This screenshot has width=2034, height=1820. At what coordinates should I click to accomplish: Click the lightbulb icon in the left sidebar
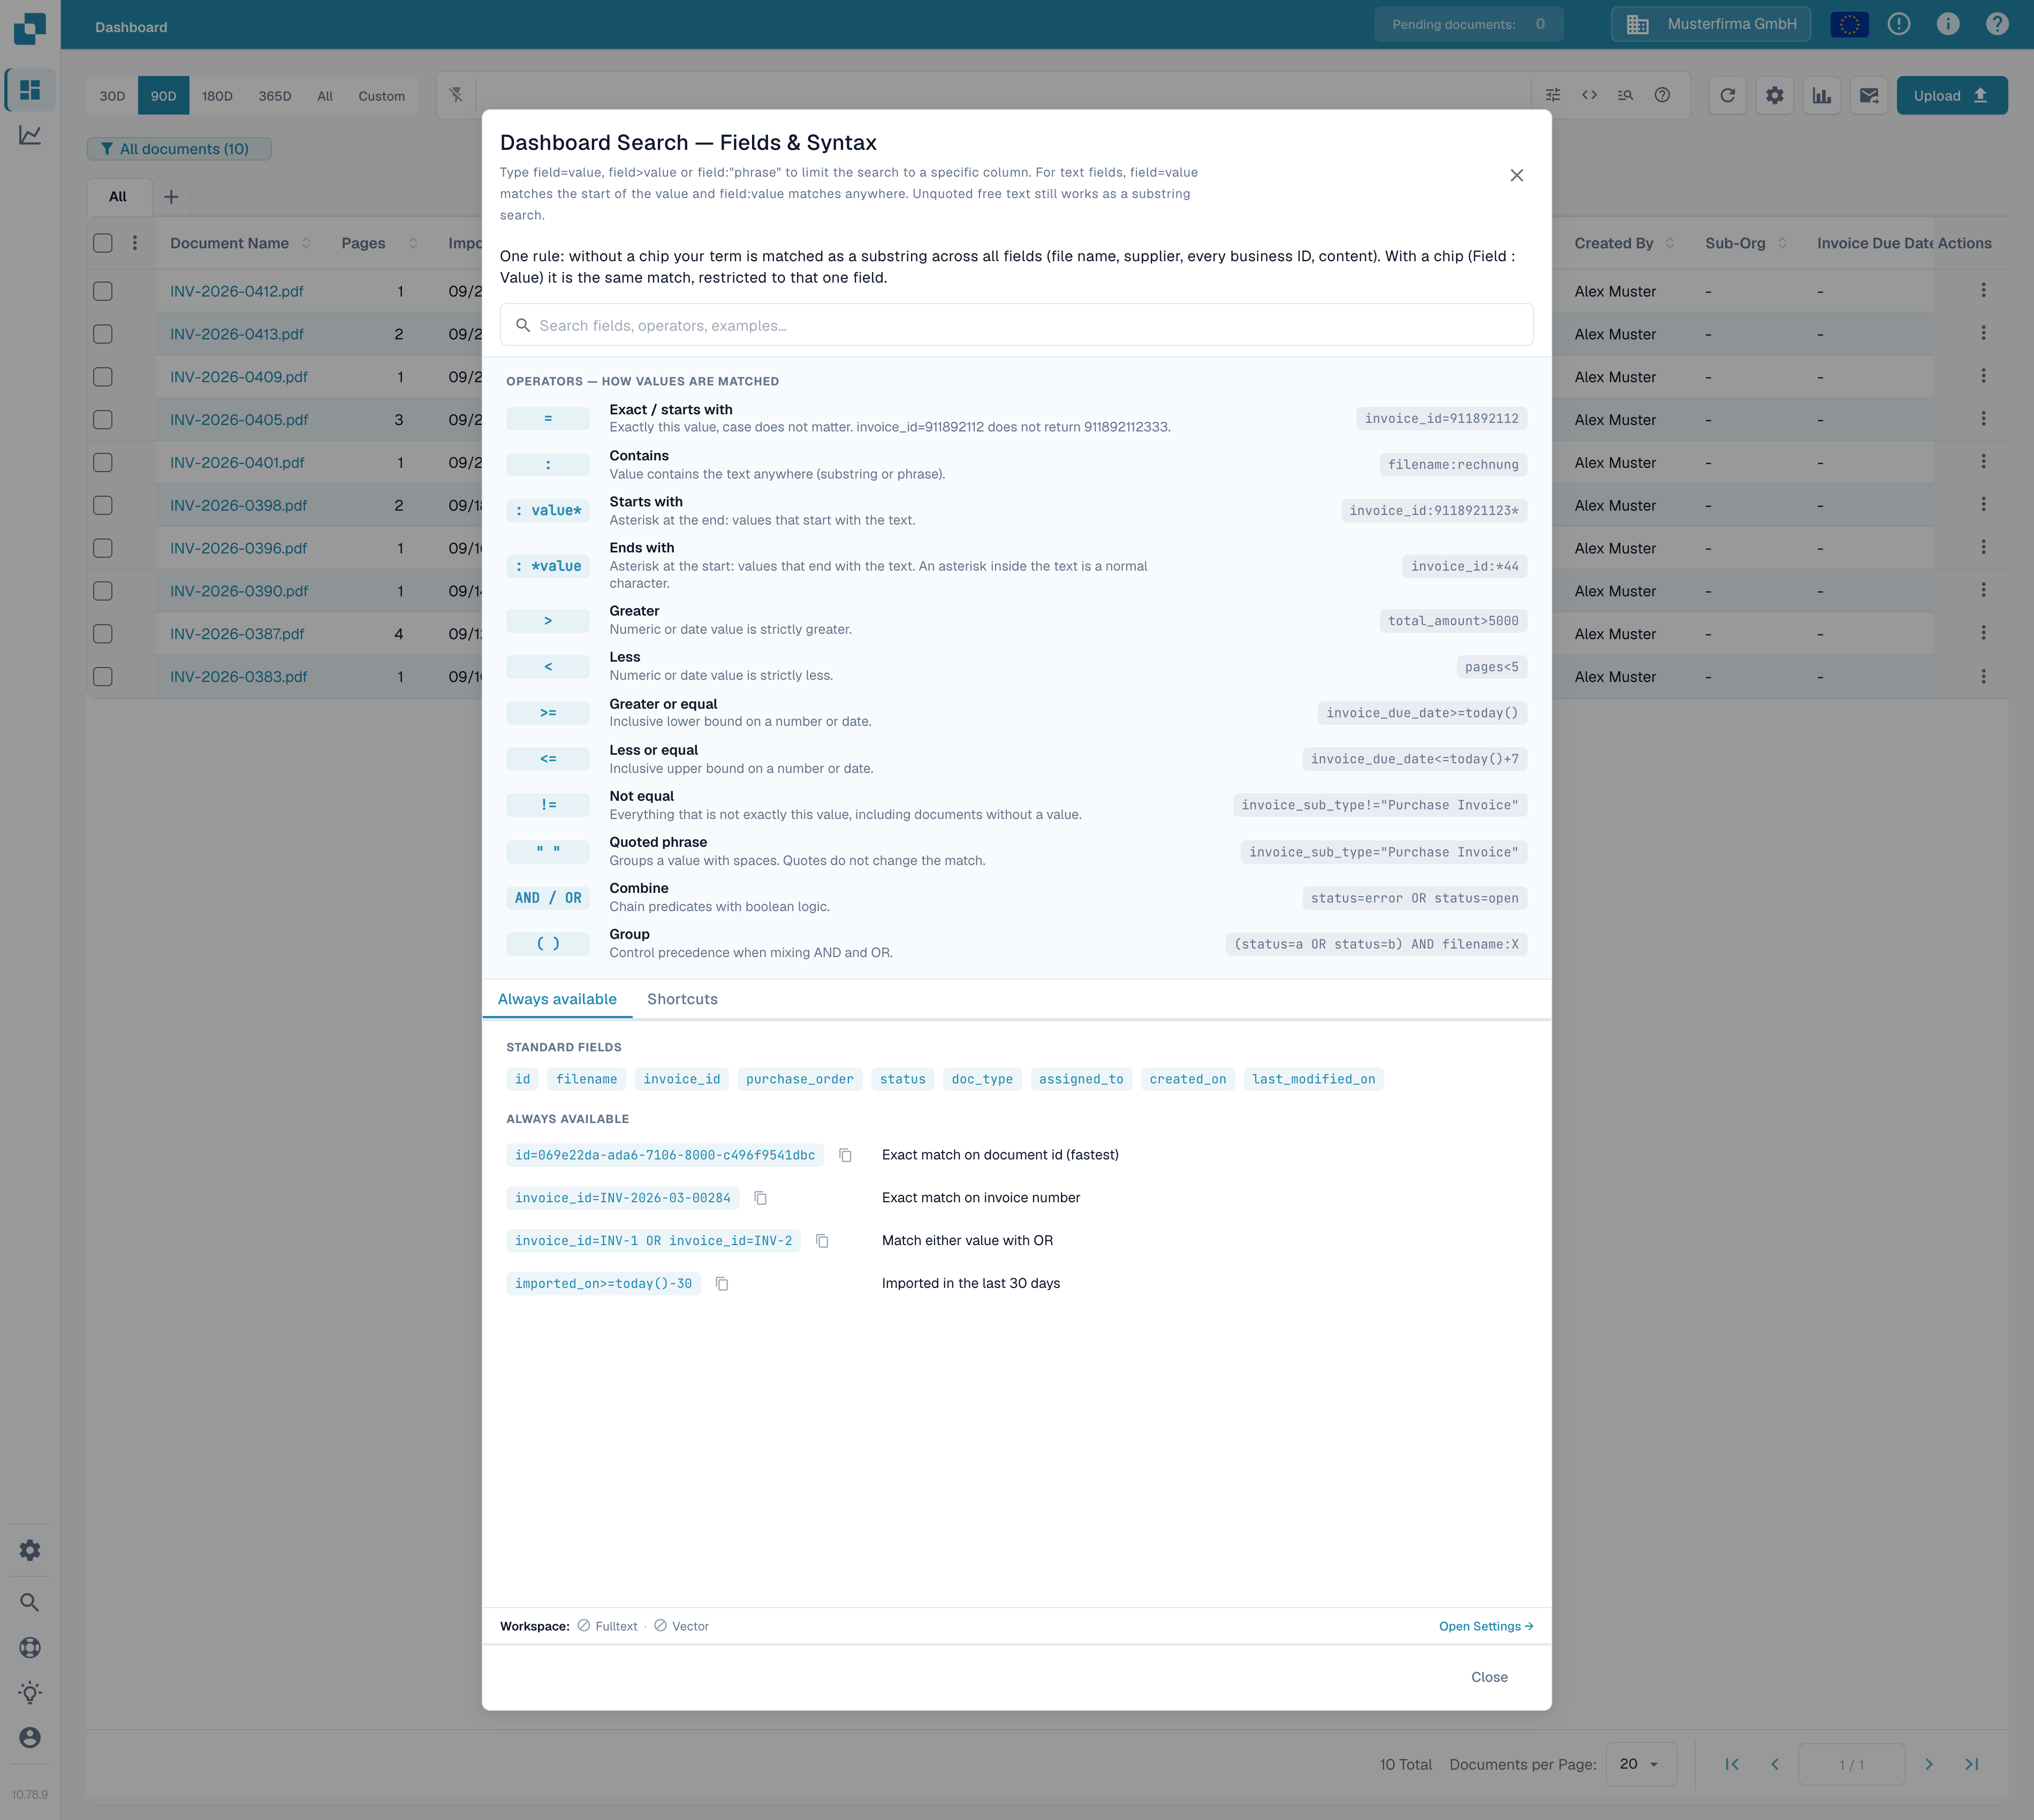click(30, 1693)
